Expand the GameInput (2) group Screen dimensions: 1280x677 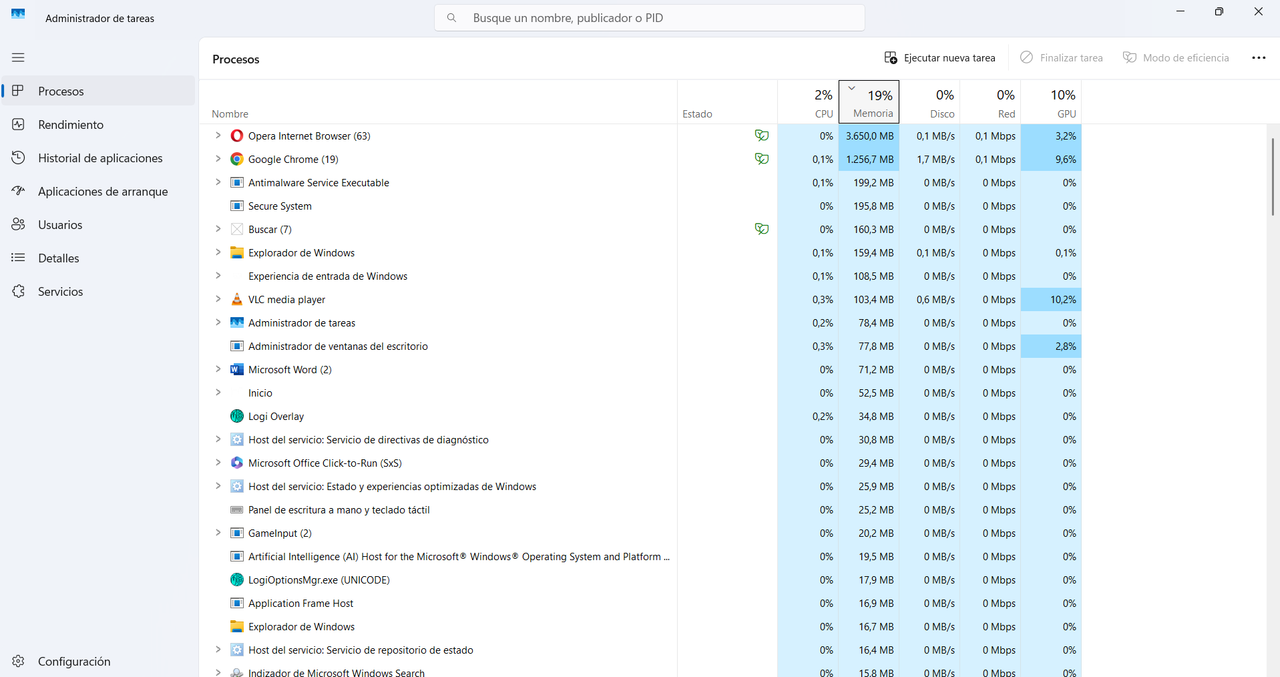pos(218,533)
